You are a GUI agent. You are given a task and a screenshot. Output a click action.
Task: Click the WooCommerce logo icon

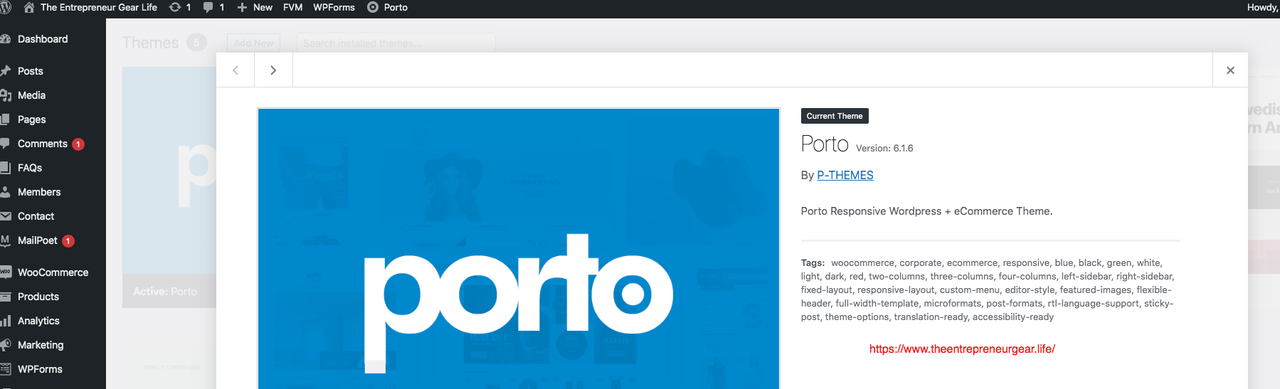(x=6, y=272)
